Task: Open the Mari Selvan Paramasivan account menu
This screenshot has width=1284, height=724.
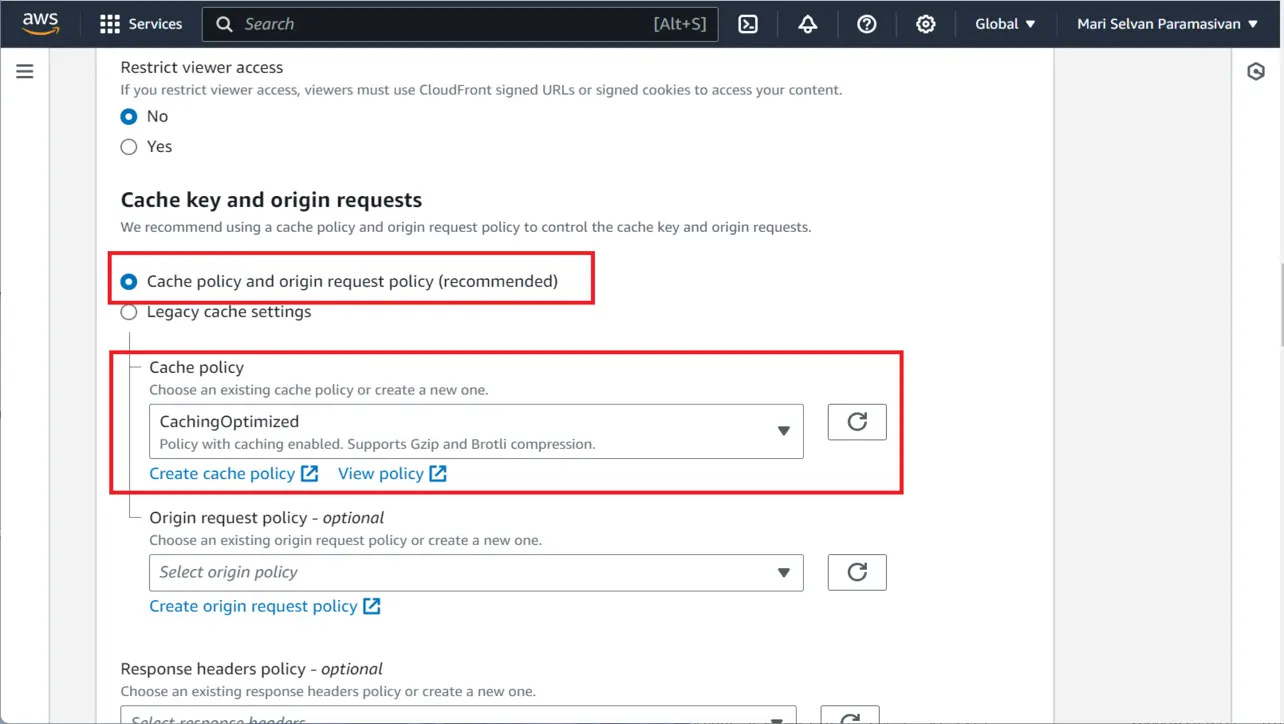Action: coord(1167,24)
